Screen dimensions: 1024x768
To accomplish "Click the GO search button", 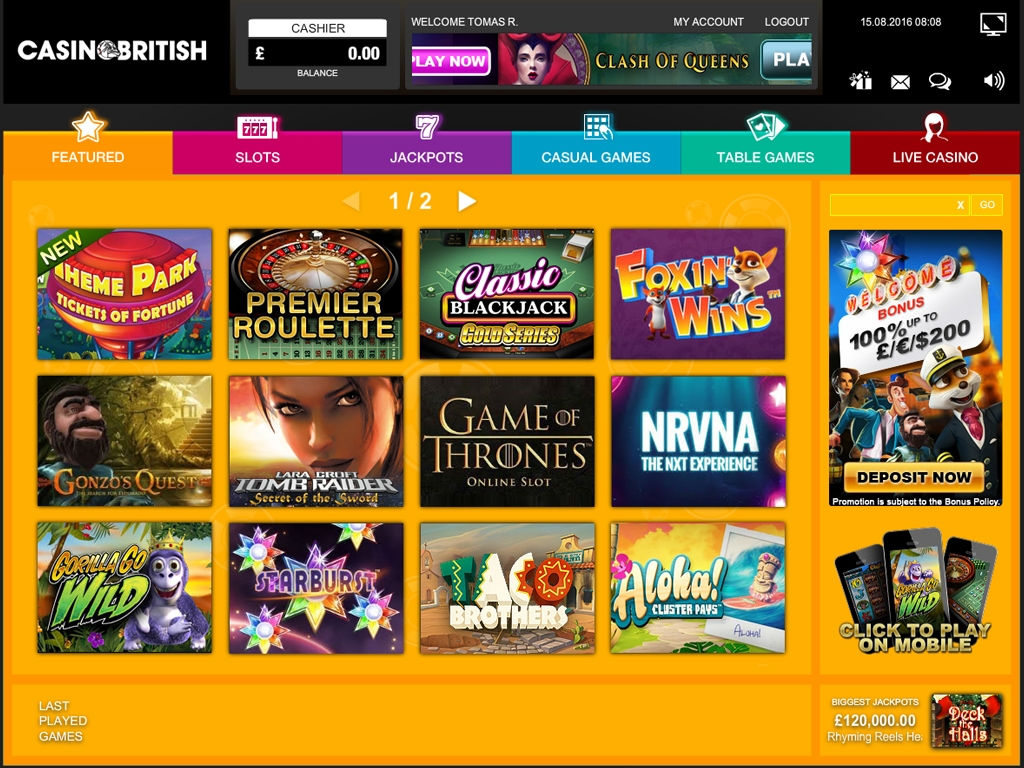I will [x=987, y=205].
